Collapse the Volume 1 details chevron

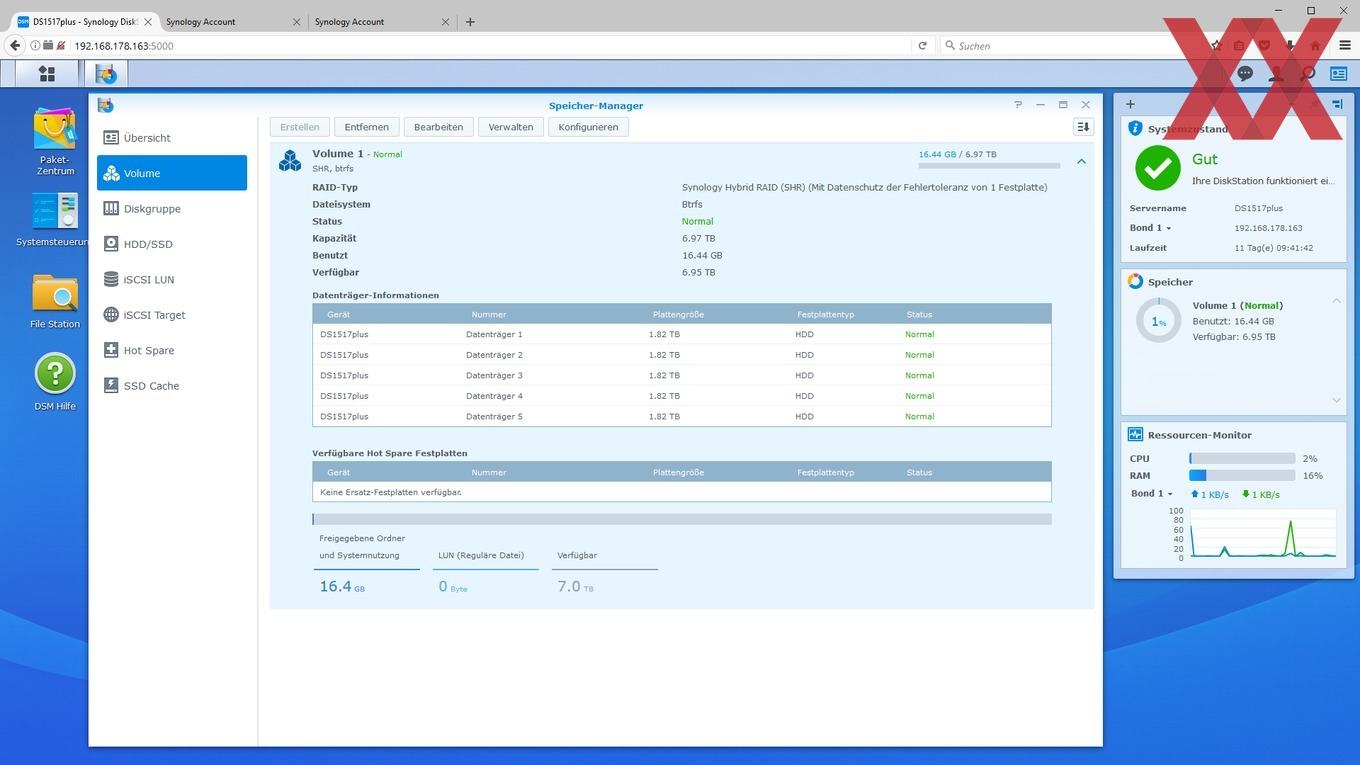(1081, 161)
